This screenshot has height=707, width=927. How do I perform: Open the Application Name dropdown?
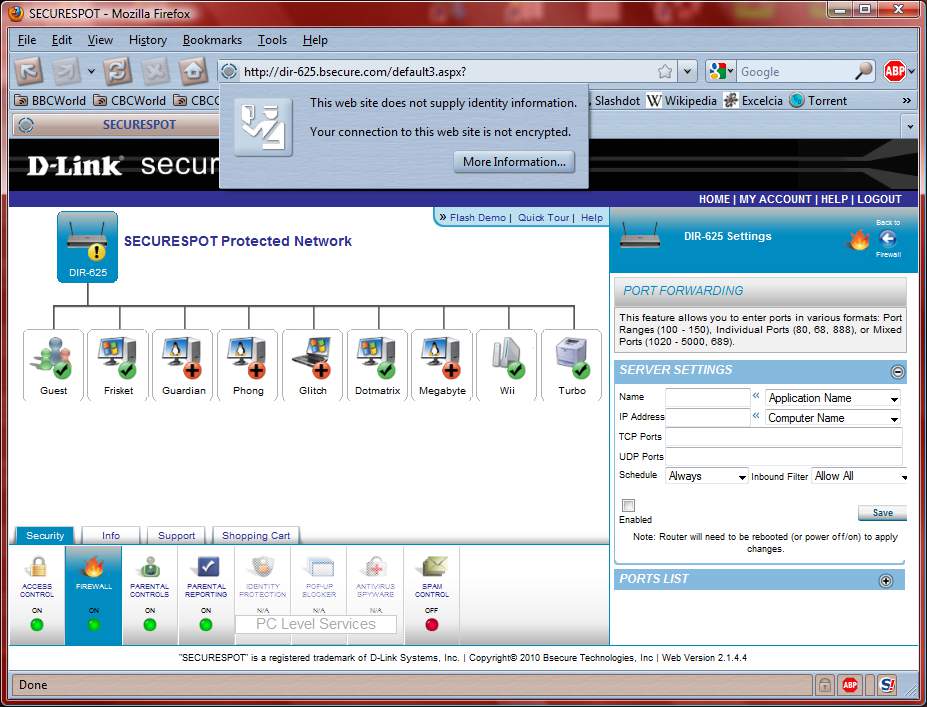coord(833,398)
